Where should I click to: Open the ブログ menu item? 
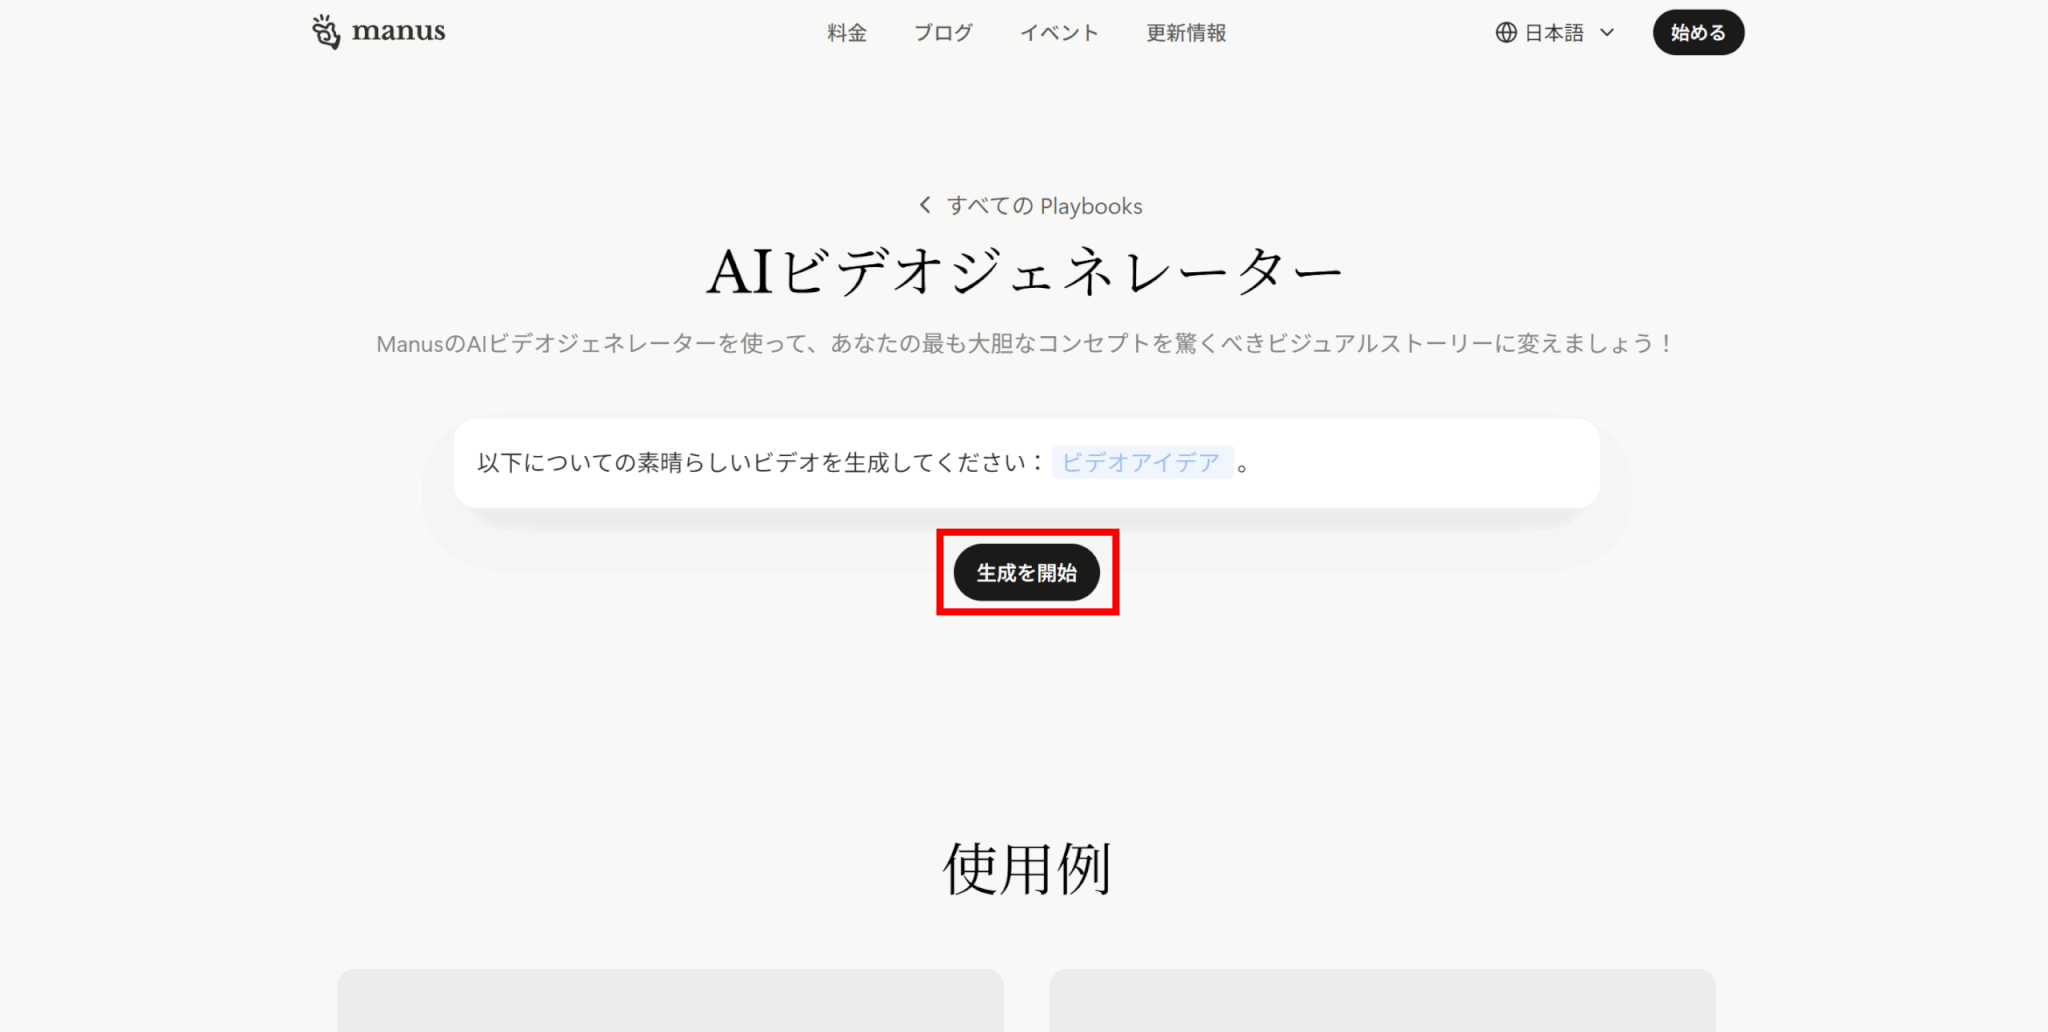pos(943,33)
